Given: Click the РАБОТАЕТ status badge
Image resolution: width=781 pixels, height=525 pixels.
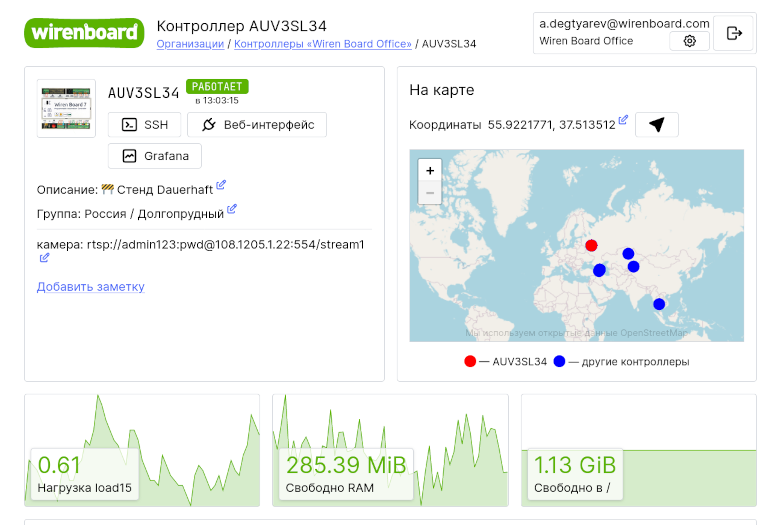Looking at the screenshot, I should coord(217,86).
